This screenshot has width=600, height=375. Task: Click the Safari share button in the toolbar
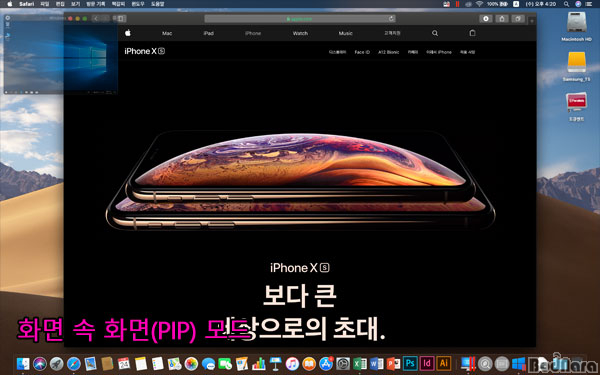[x=502, y=18]
